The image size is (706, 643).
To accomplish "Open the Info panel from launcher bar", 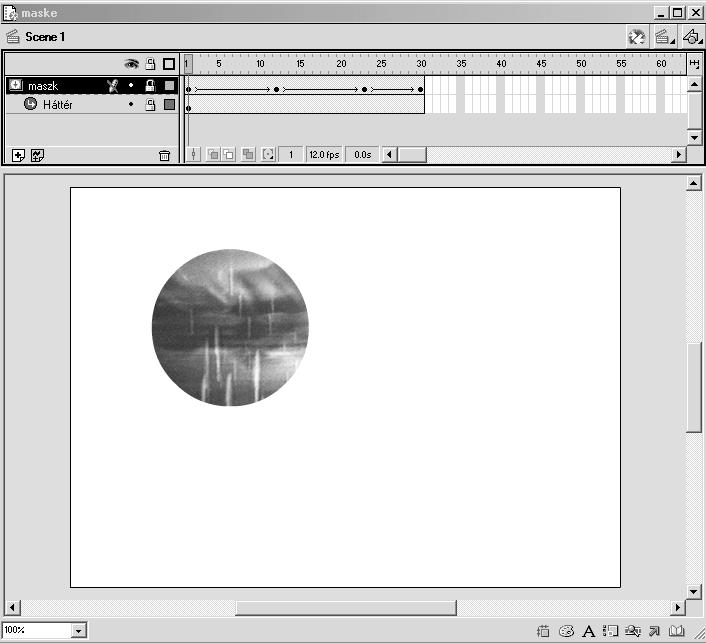I will click(543, 631).
